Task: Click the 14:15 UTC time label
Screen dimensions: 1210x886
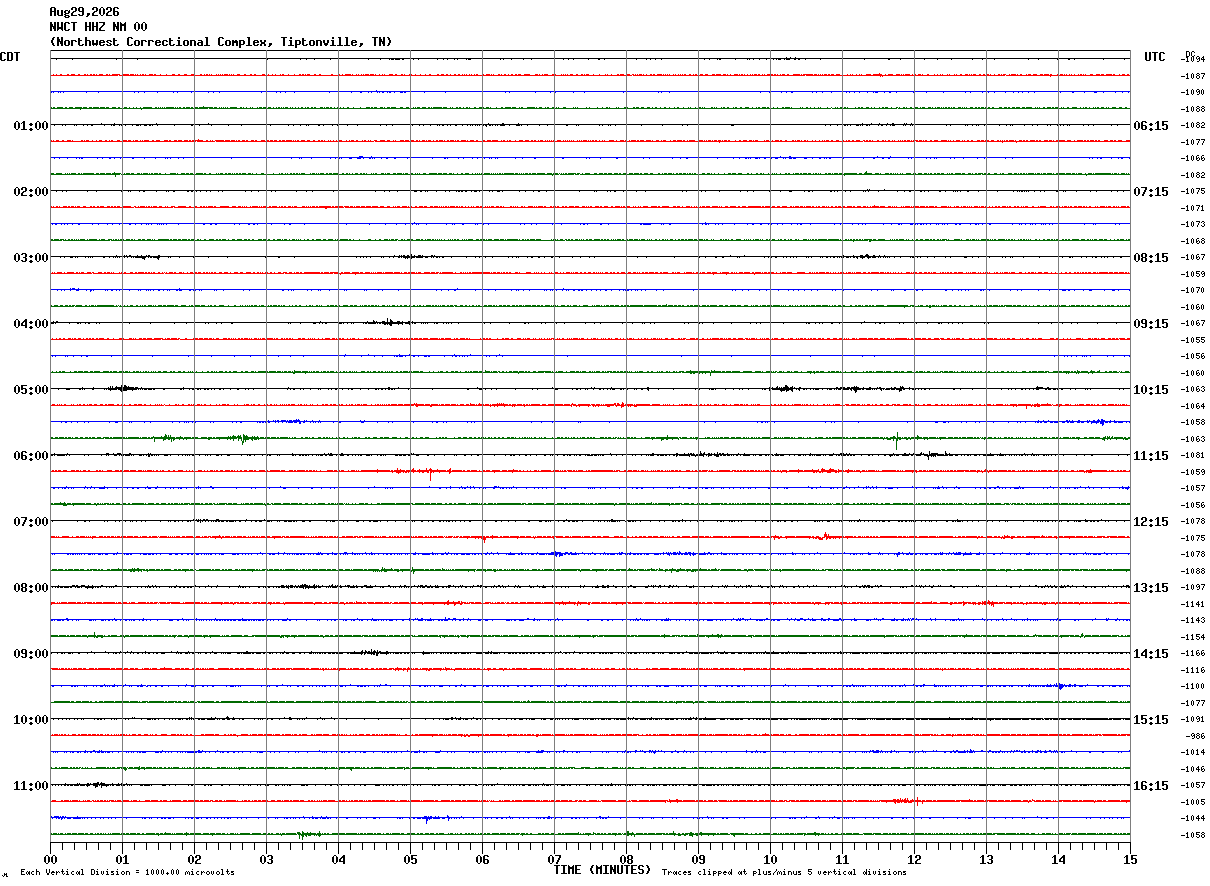Action: (x=1150, y=654)
